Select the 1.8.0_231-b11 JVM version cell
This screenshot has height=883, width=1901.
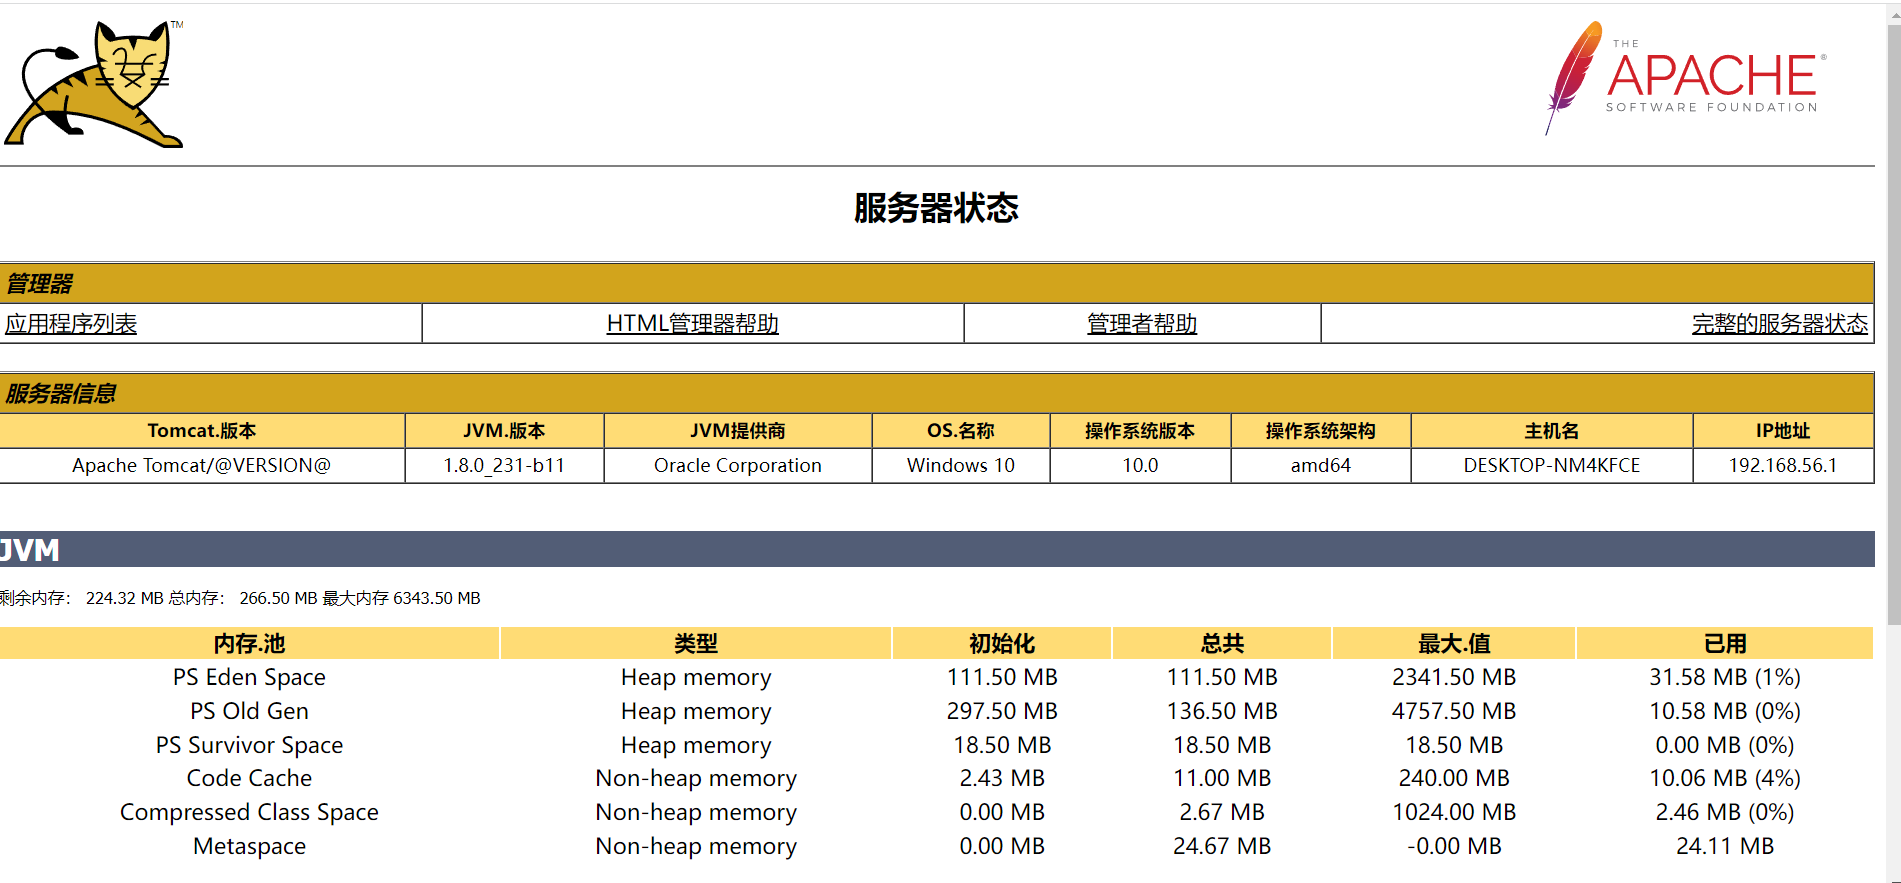click(504, 466)
